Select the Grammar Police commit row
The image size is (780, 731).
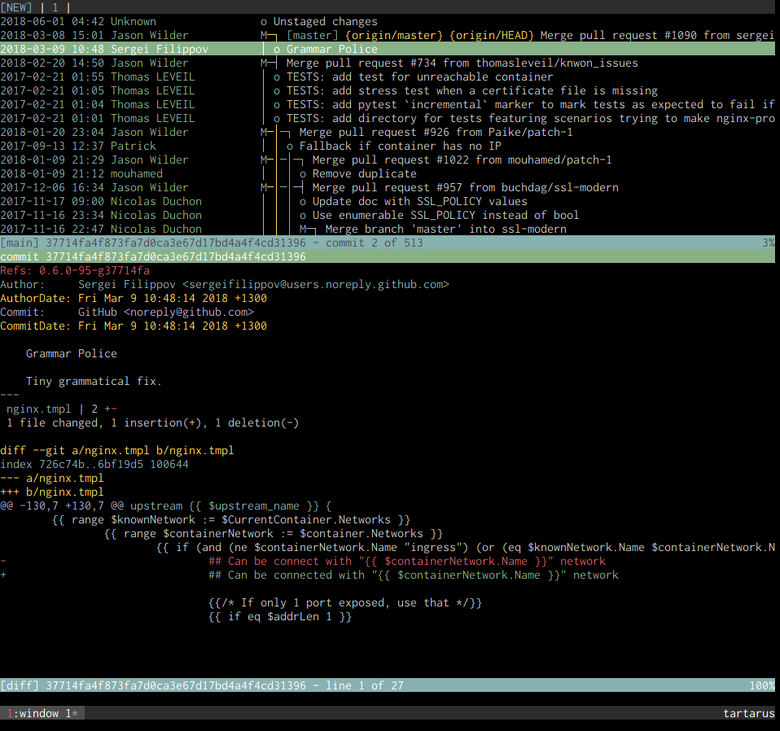click(331, 49)
